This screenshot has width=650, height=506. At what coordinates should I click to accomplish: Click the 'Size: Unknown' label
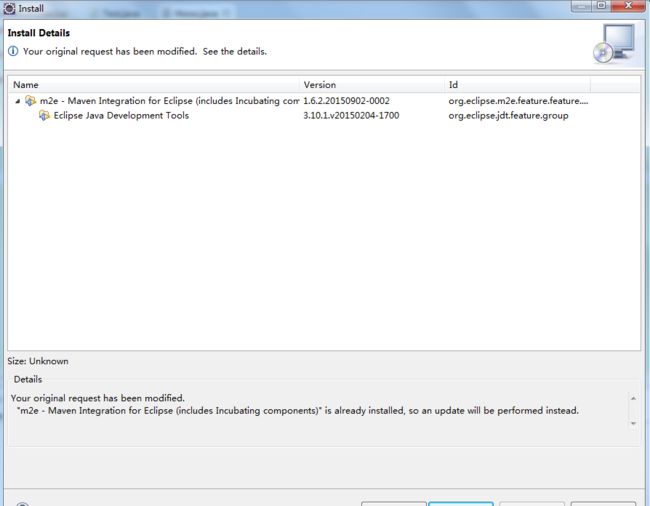tap(38, 361)
